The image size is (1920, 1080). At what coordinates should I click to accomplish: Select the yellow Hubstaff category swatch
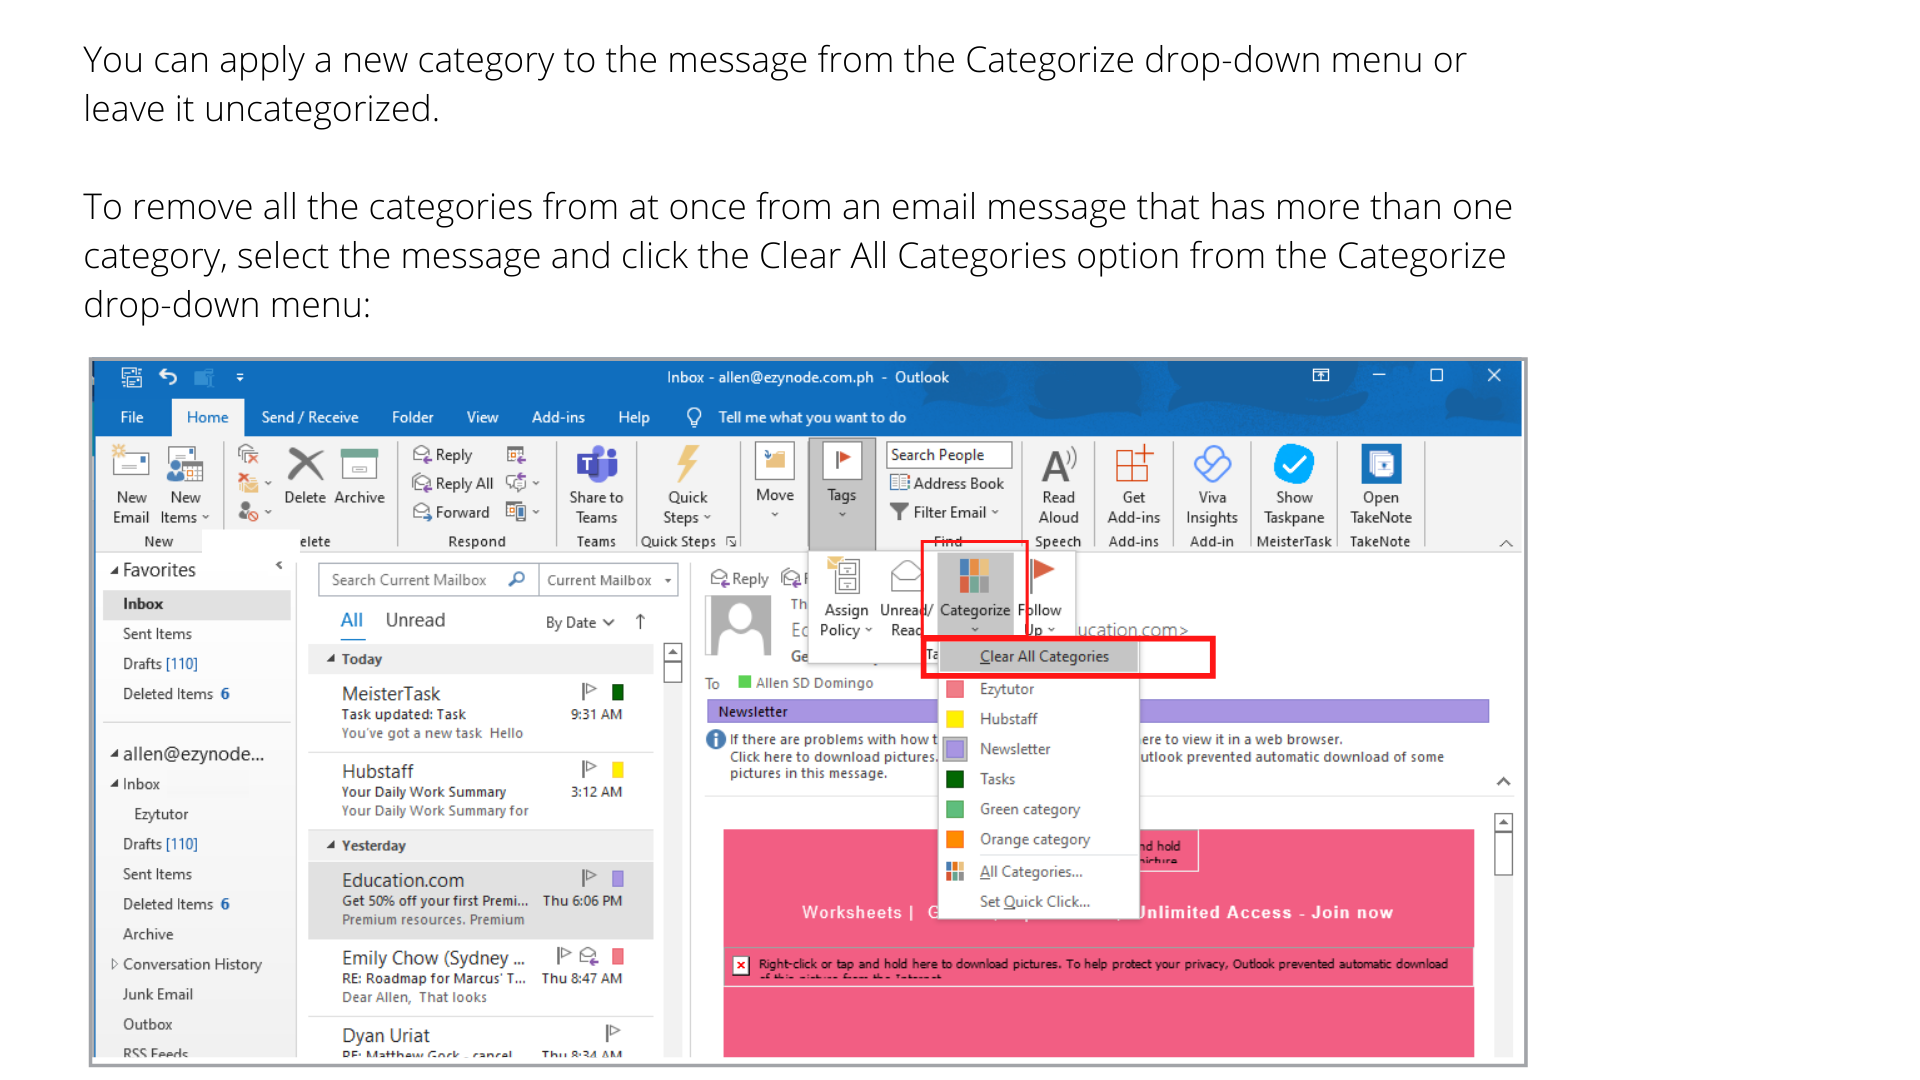(x=955, y=719)
